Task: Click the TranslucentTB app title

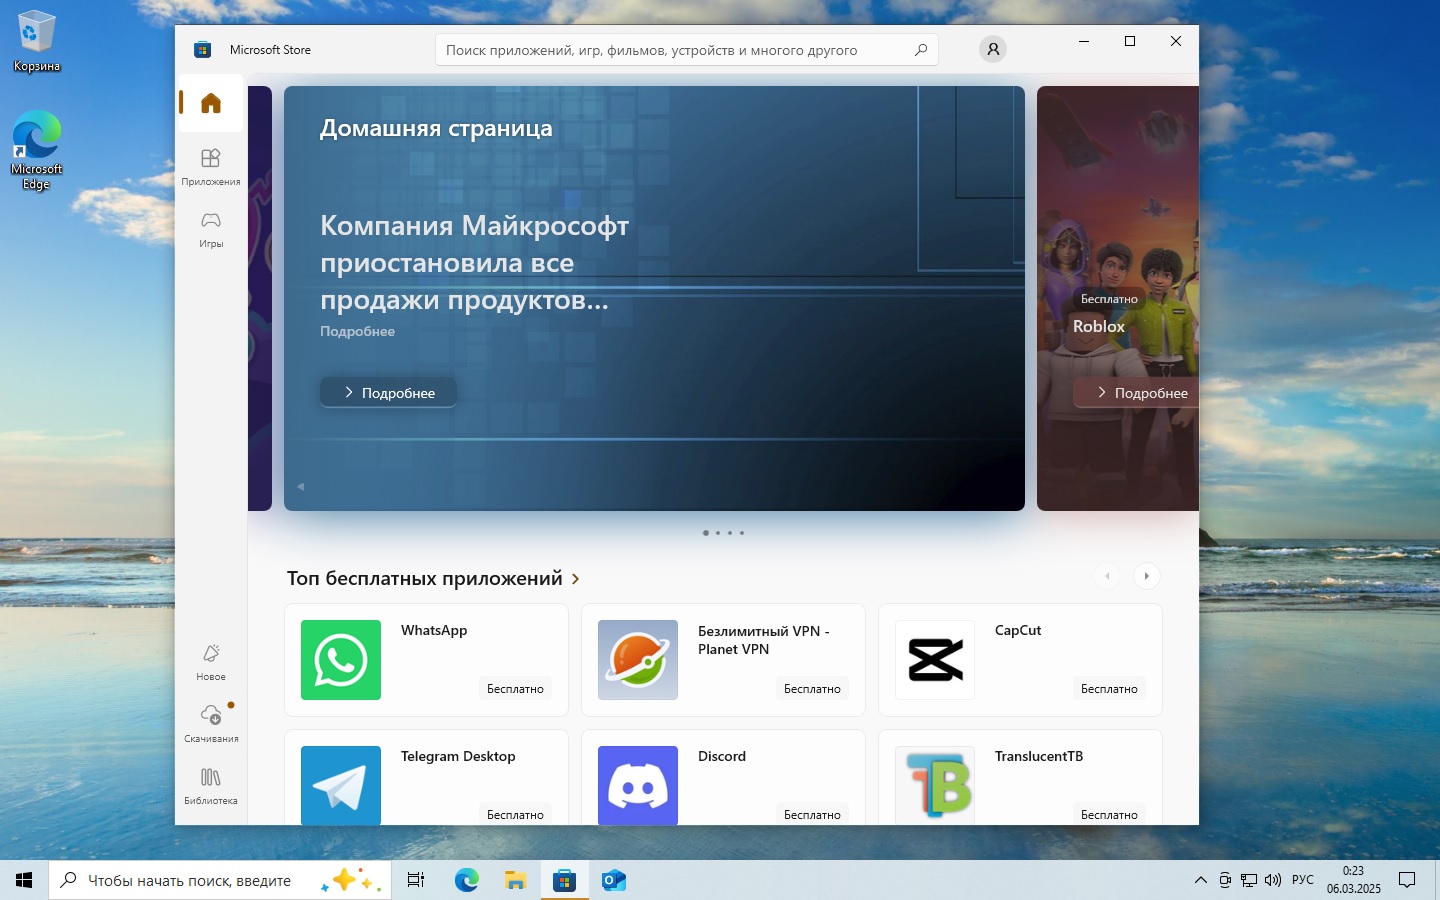Action: (1039, 756)
